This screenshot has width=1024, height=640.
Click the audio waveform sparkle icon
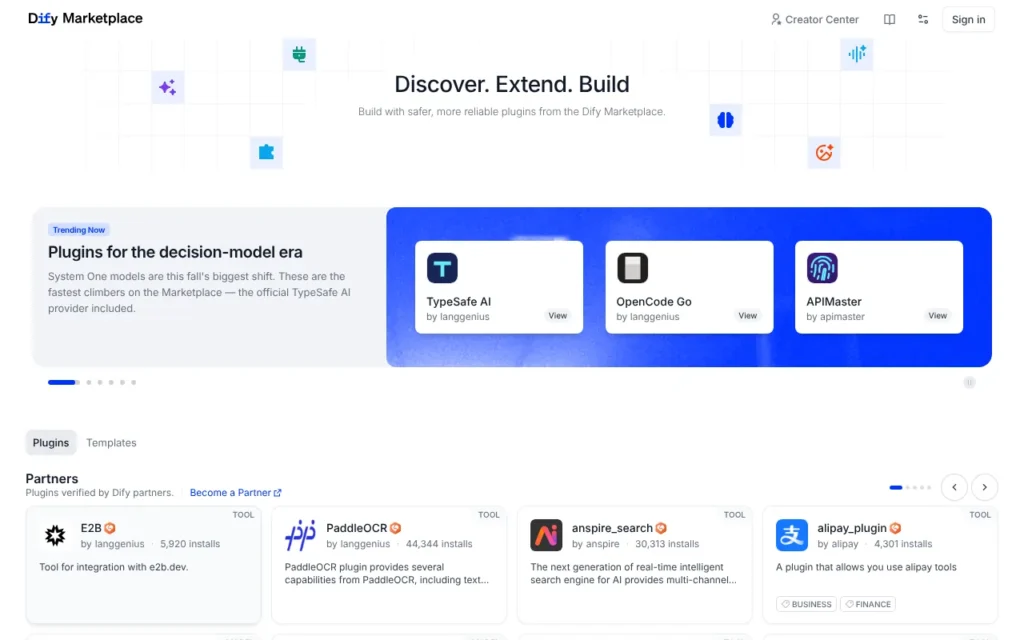[857, 54]
